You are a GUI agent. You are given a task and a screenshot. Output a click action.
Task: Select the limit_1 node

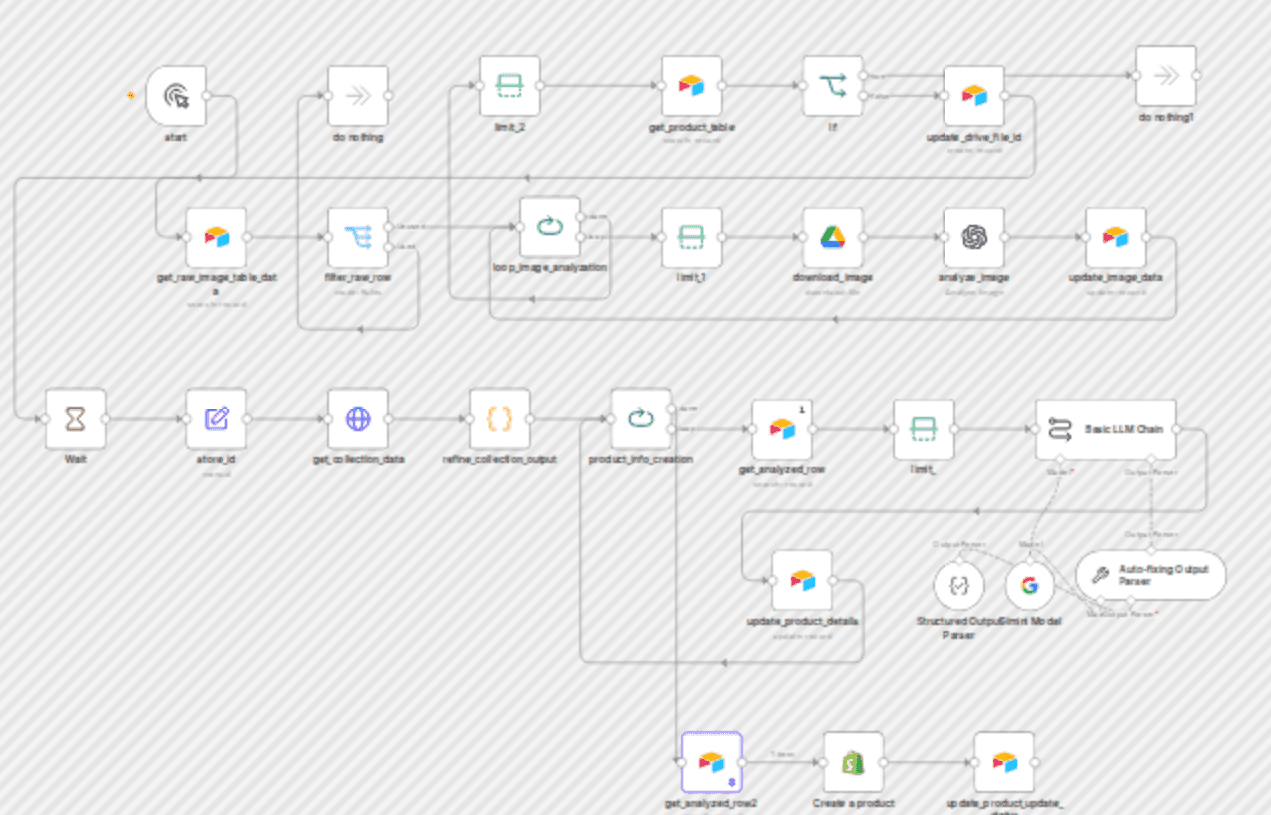click(x=692, y=238)
